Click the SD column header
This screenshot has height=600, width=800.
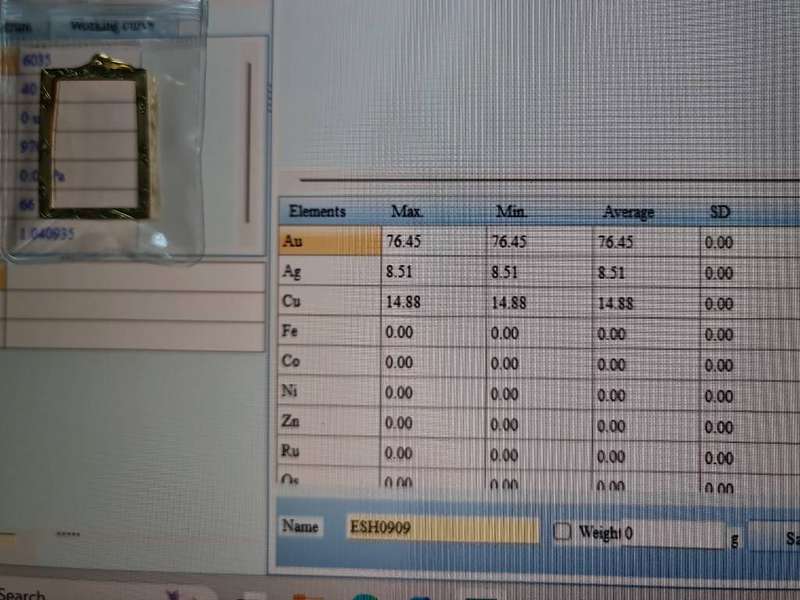click(x=719, y=212)
